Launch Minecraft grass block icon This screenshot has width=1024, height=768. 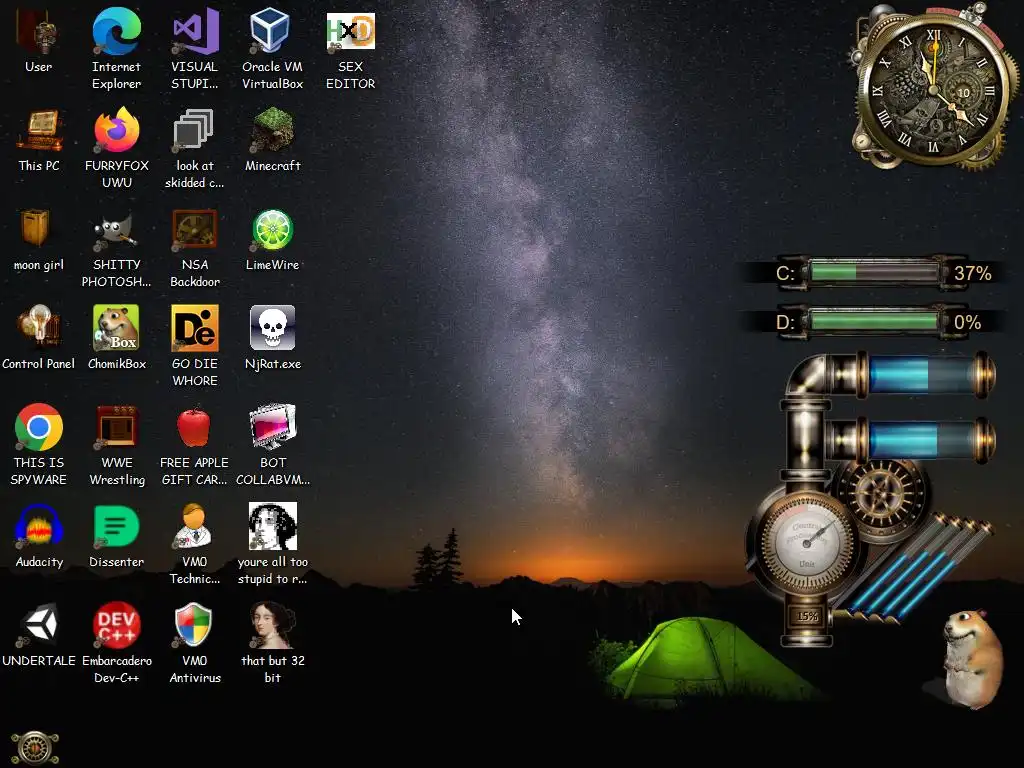point(272,130)
